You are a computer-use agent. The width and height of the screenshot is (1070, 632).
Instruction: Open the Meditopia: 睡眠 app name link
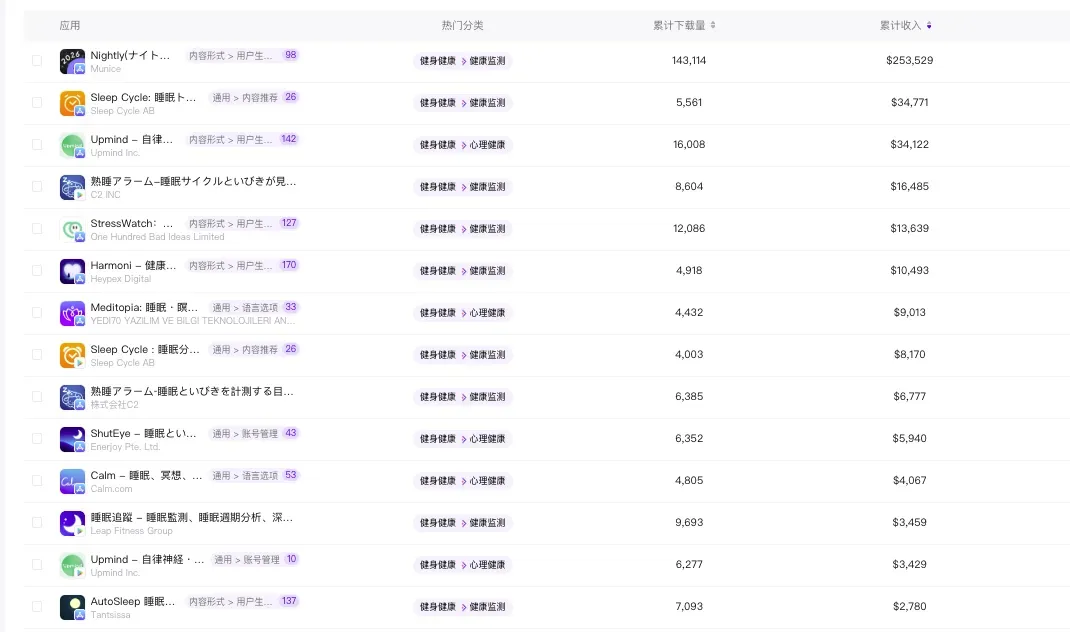(x=144, y=307)
